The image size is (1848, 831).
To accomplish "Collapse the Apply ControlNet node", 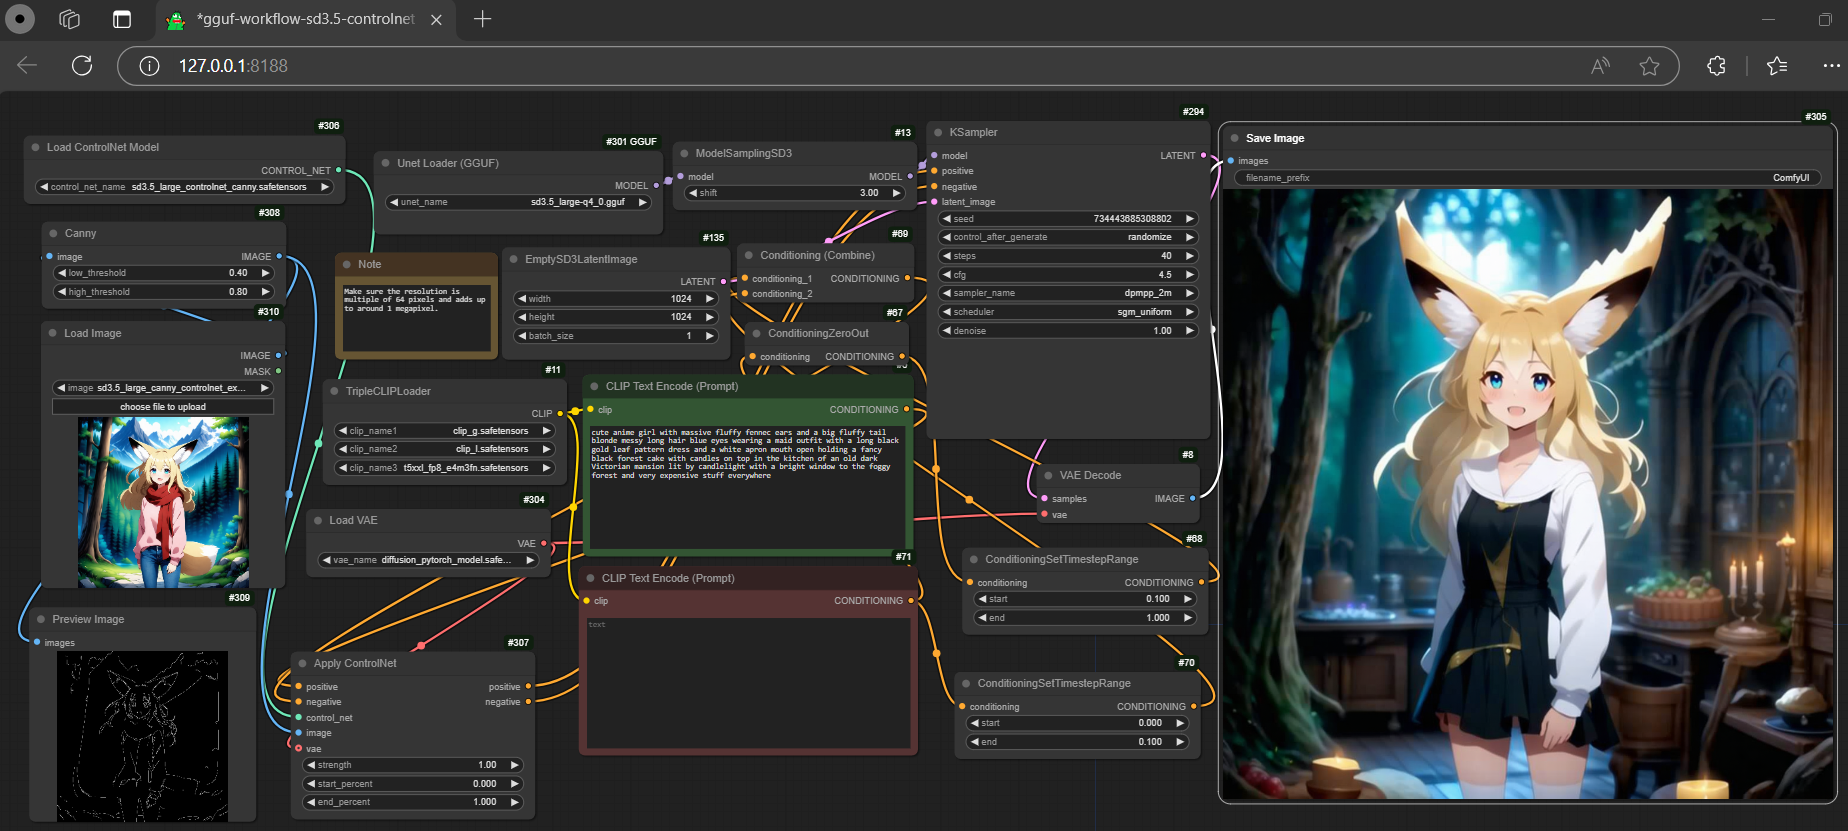I will 302,663.
